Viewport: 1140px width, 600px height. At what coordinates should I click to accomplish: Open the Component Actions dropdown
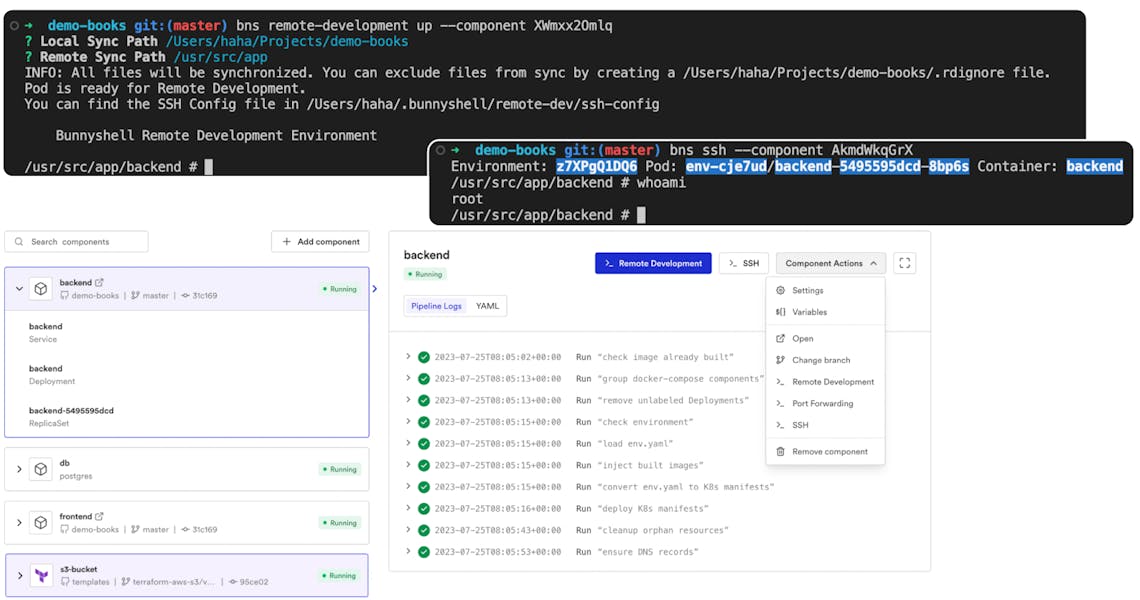pyautogui.click(x=830, y=263)
